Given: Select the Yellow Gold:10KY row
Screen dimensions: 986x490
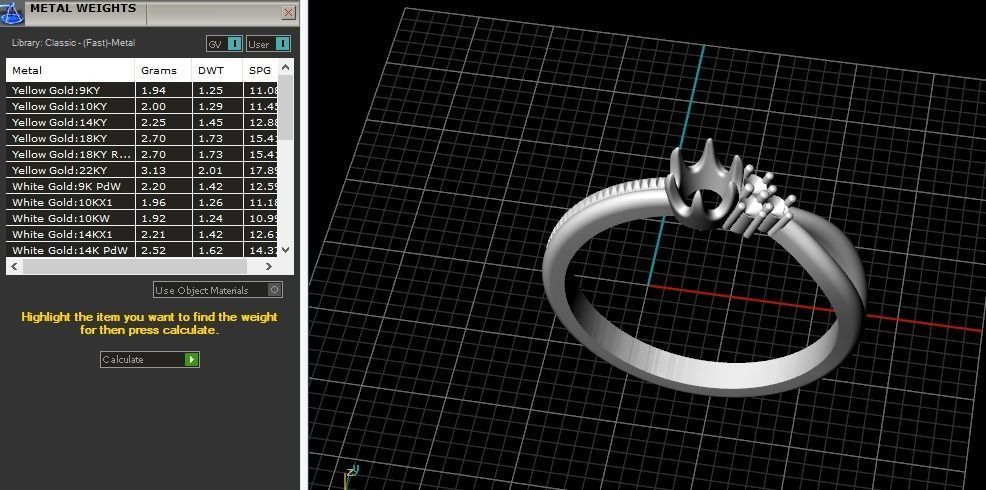Looking at the screenshot, I should tap(142, 106).
